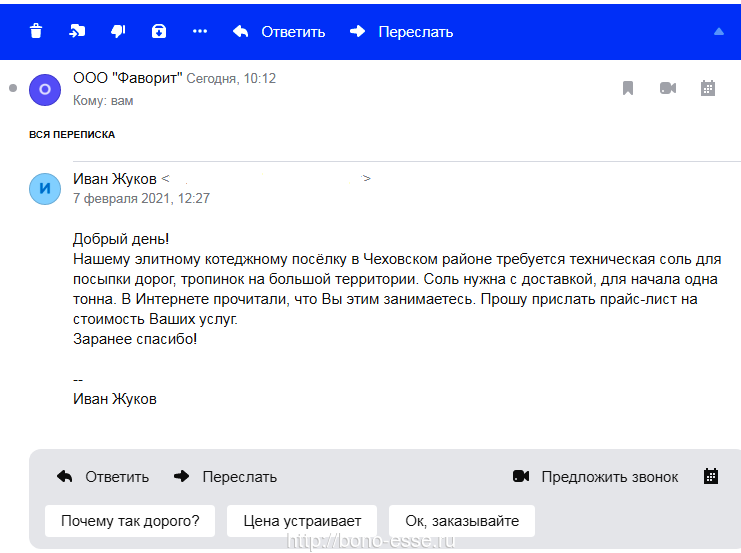Toggle the unread dot beside ООО Фаворит

[x=13, y=89]
